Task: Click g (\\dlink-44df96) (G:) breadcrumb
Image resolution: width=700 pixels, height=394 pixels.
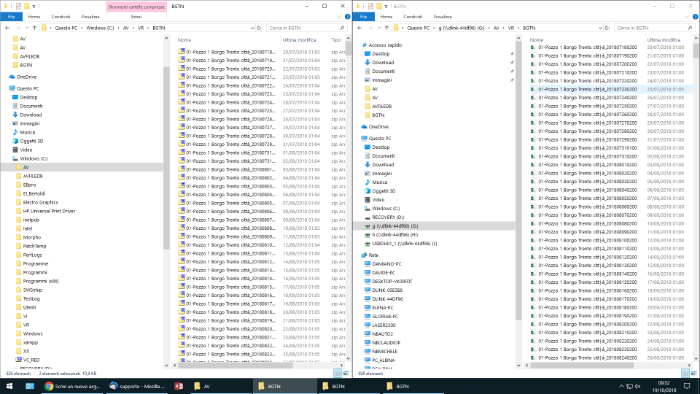Action: click(x=461, y=28)
